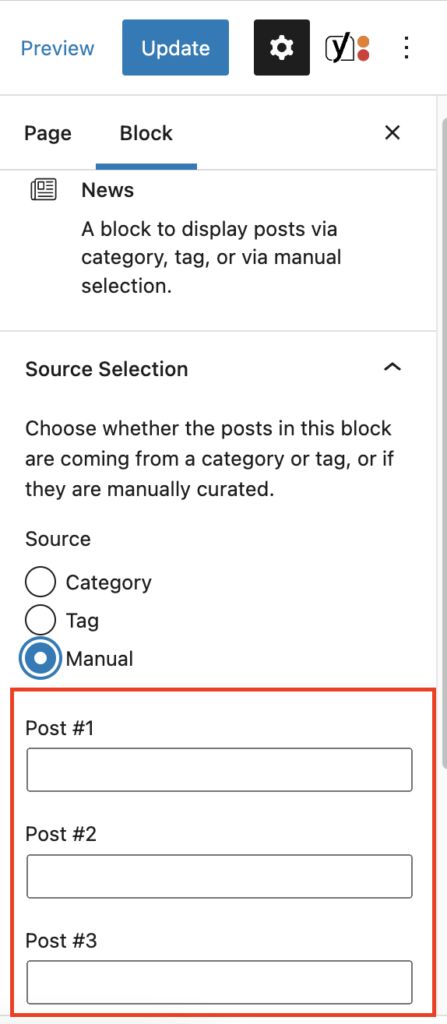Close the settings sidebar with X
The height and width of the screenshot is (1024, 447).
(x=392, y=133)
